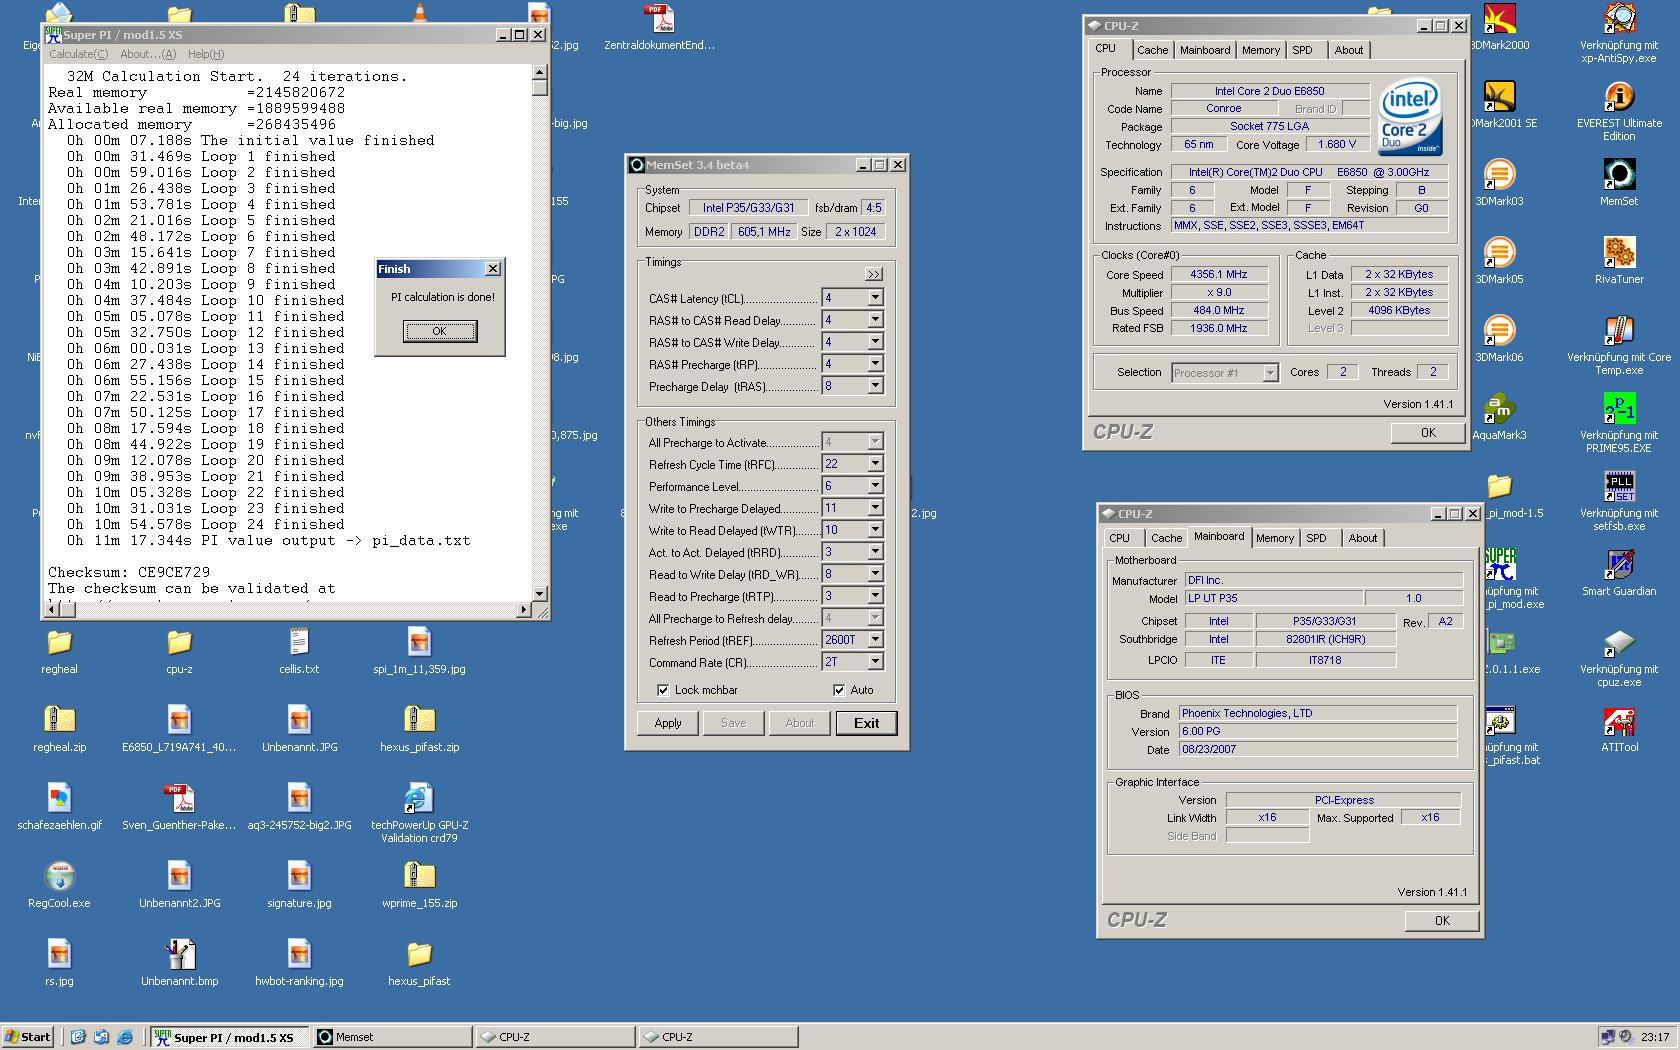Open the EVEREST Ultimate Edition shortcut

coord(1619,97)
